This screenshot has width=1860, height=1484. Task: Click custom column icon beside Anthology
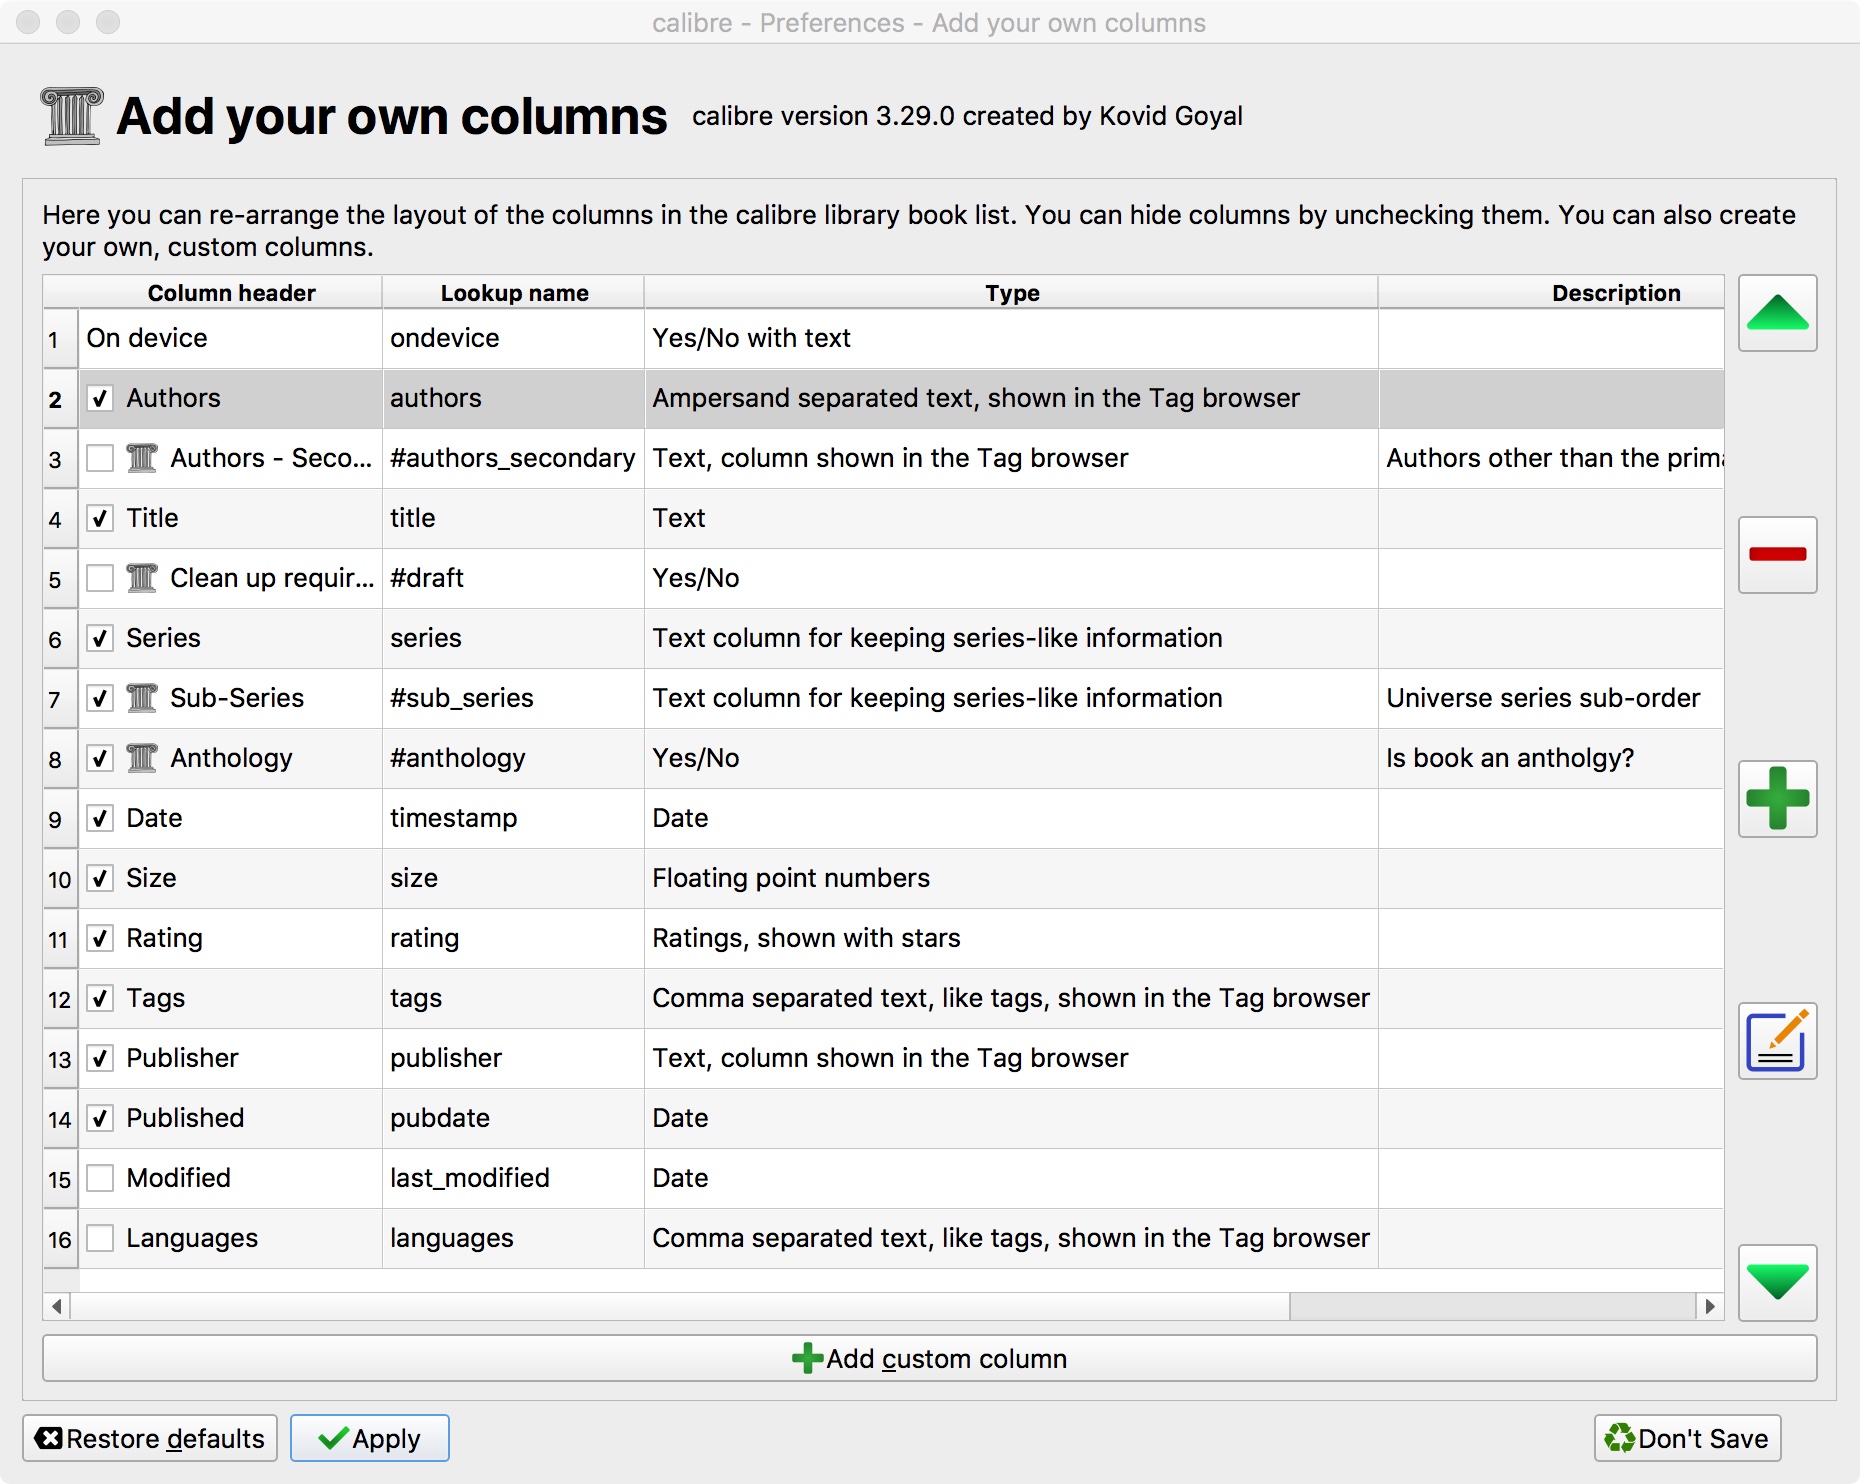point(142,758)
